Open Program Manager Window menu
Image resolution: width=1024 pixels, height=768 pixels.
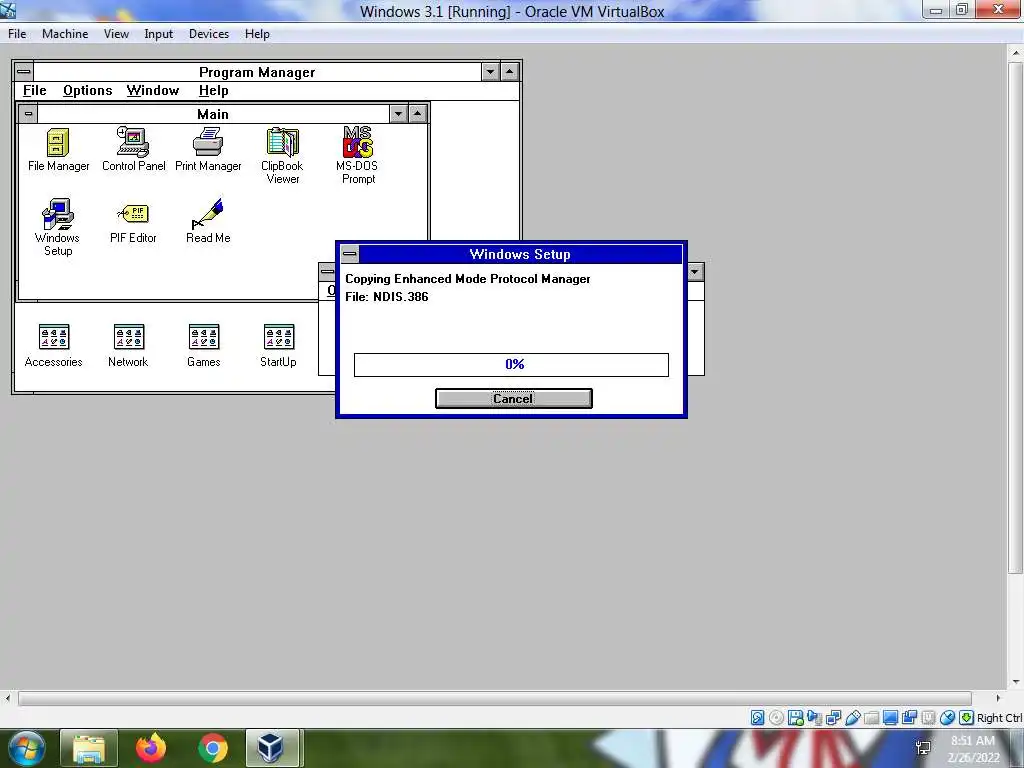(153, 91)
